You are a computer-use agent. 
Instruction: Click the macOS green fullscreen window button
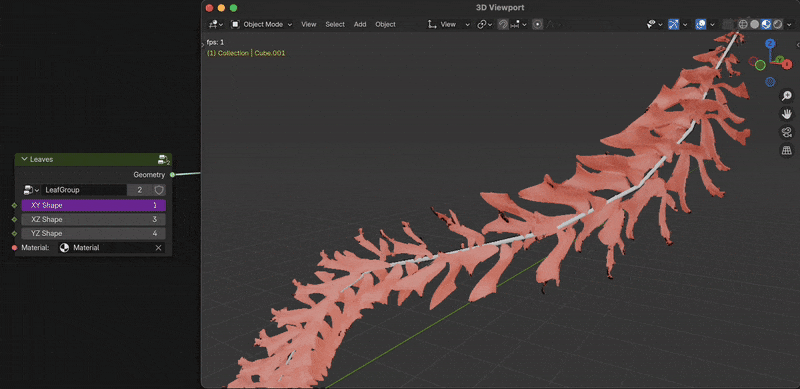pos(233,8)
